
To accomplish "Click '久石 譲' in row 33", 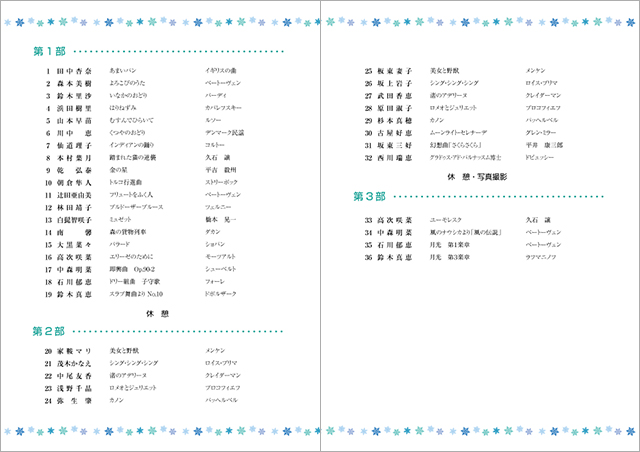I will click(538, 220).
